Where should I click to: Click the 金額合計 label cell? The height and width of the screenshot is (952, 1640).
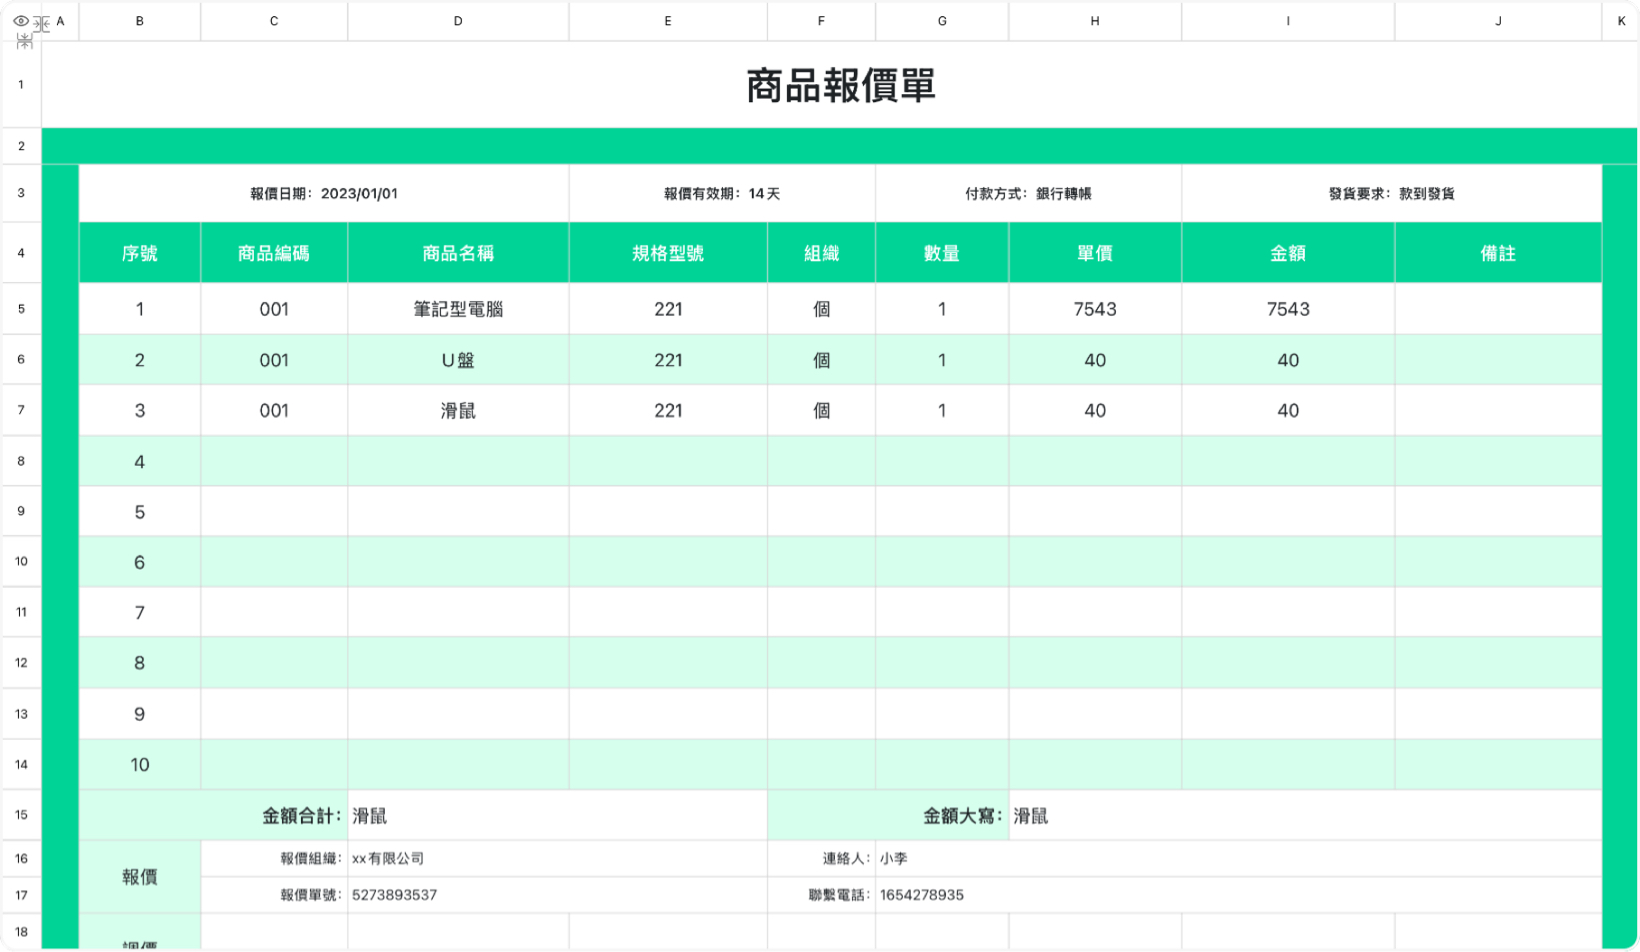click(x=214, y=816)
